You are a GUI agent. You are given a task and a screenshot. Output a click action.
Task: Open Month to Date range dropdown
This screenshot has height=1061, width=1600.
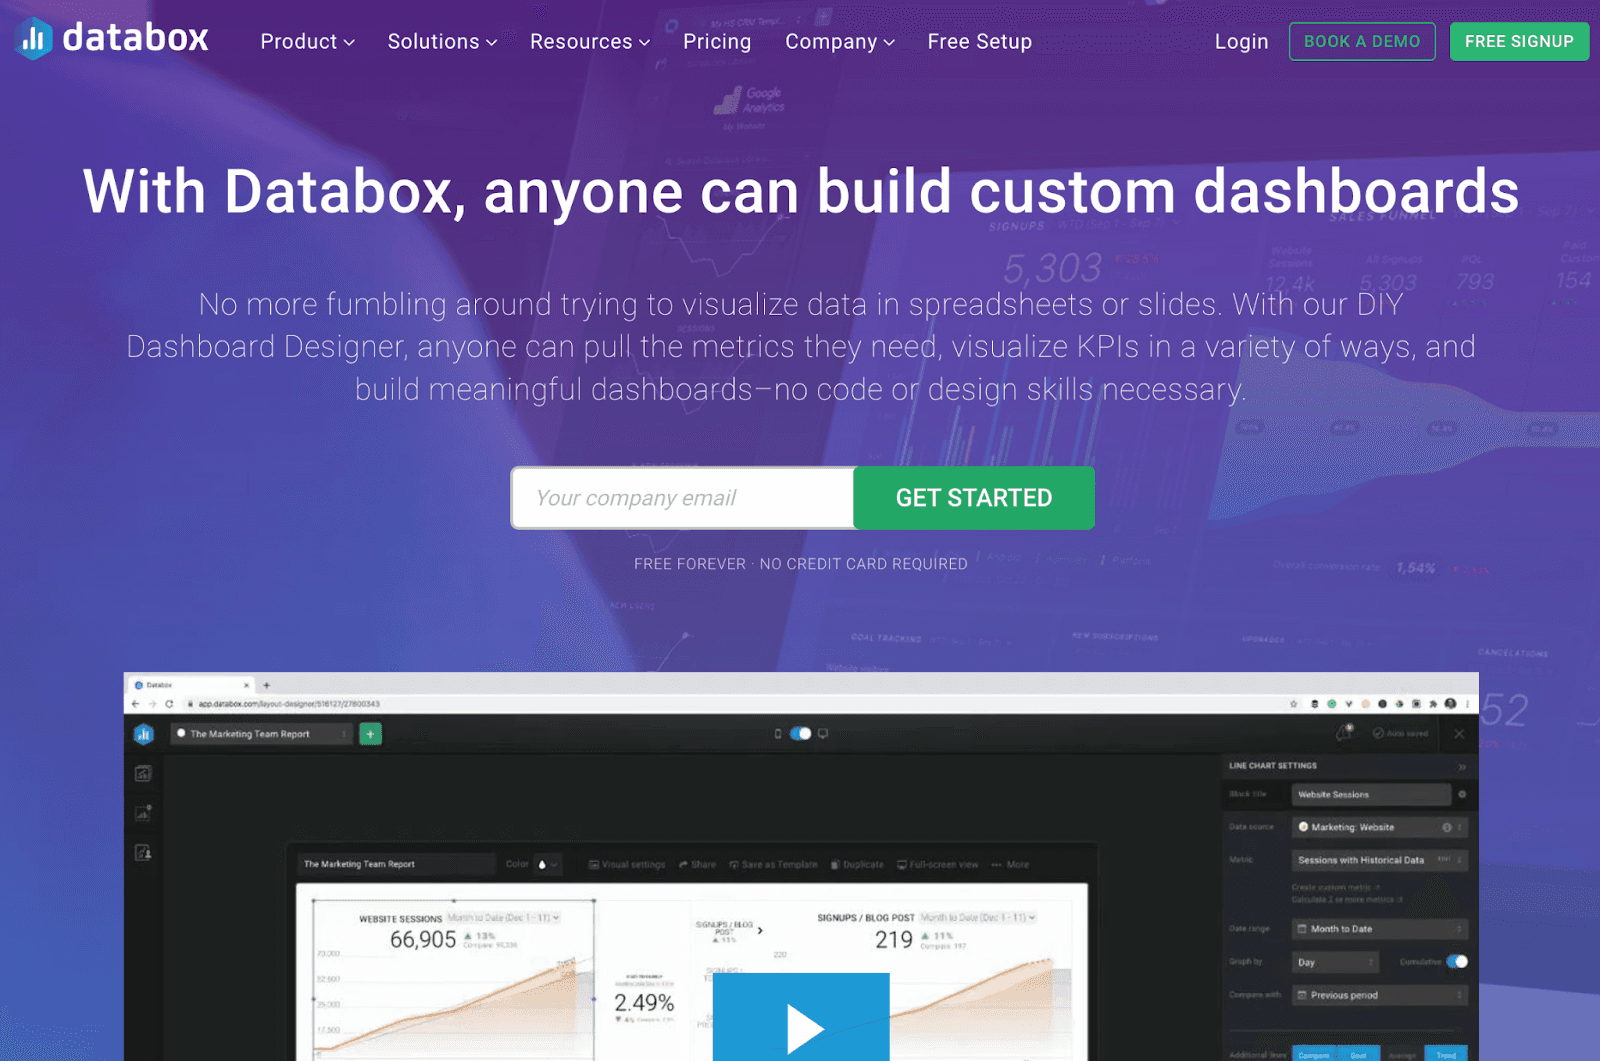tap(1379, 929)
